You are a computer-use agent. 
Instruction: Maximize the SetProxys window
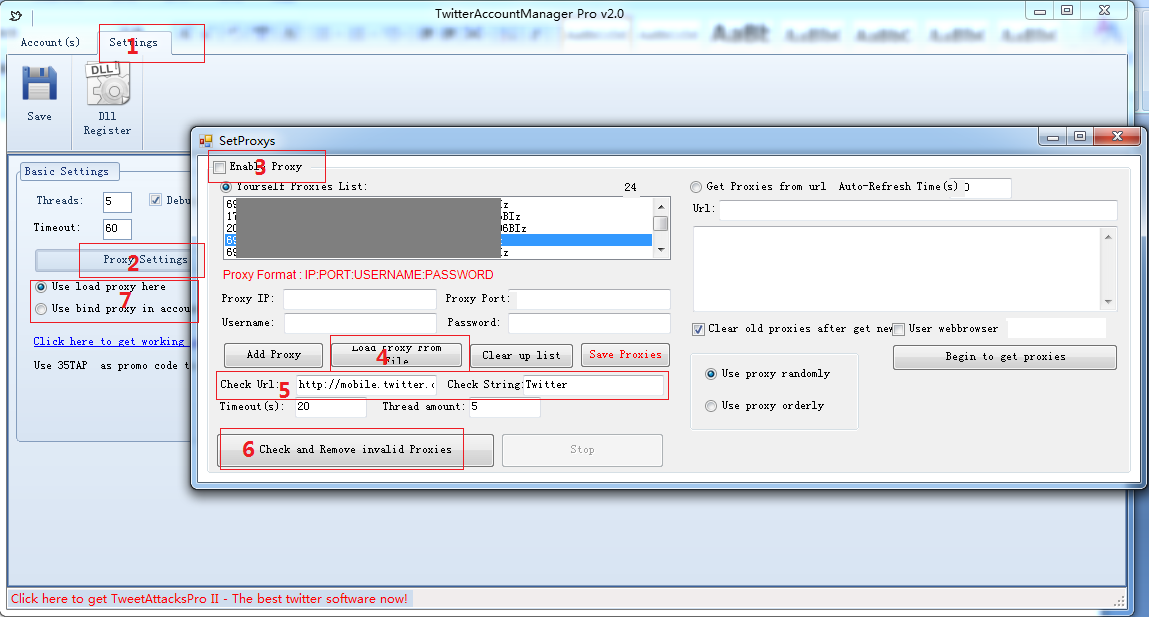tap(1080, 136)
